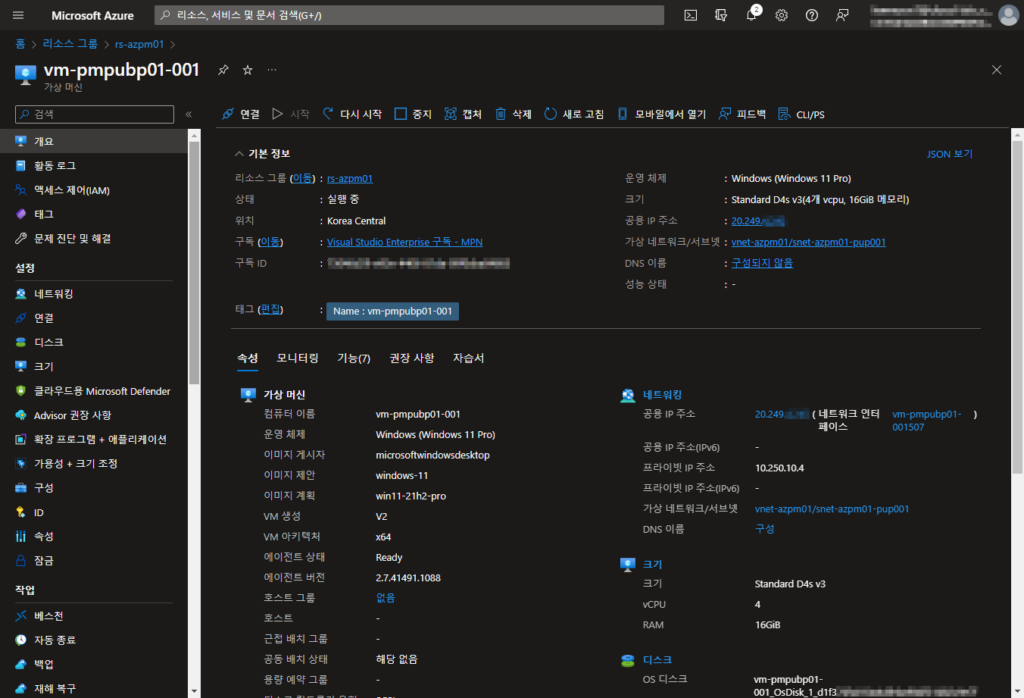Click the 편집 link next to 태그
This screenshot has width=1024, height=698.
point(270,309)
